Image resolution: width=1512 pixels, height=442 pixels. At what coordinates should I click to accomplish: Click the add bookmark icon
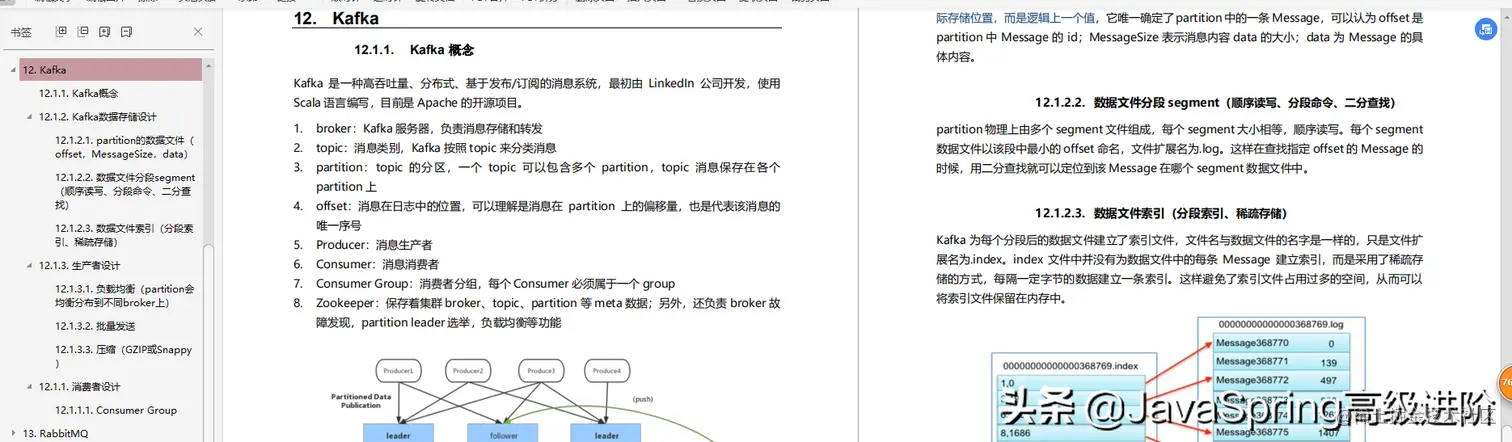point(105,33)
